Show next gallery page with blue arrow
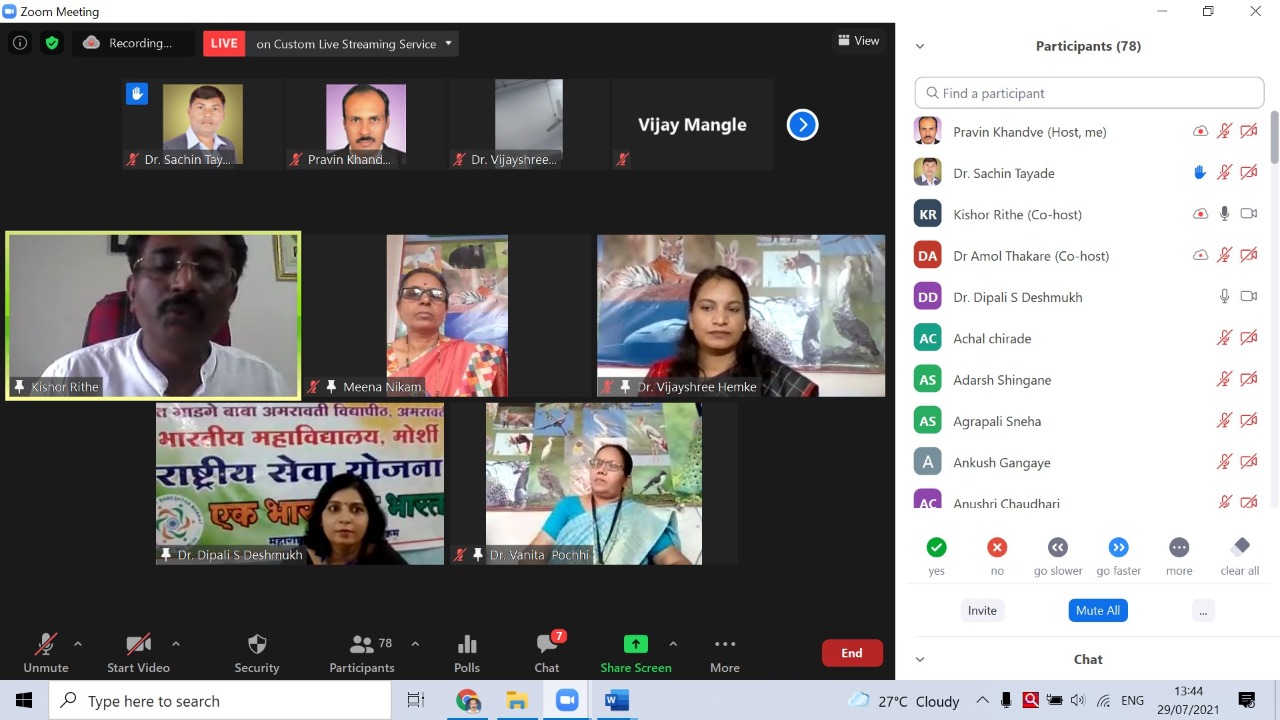 [x=802, y=125]
